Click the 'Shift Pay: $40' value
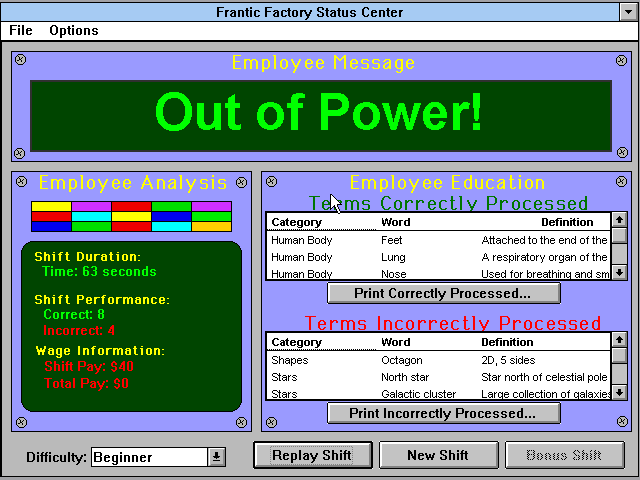 point(89,367)
